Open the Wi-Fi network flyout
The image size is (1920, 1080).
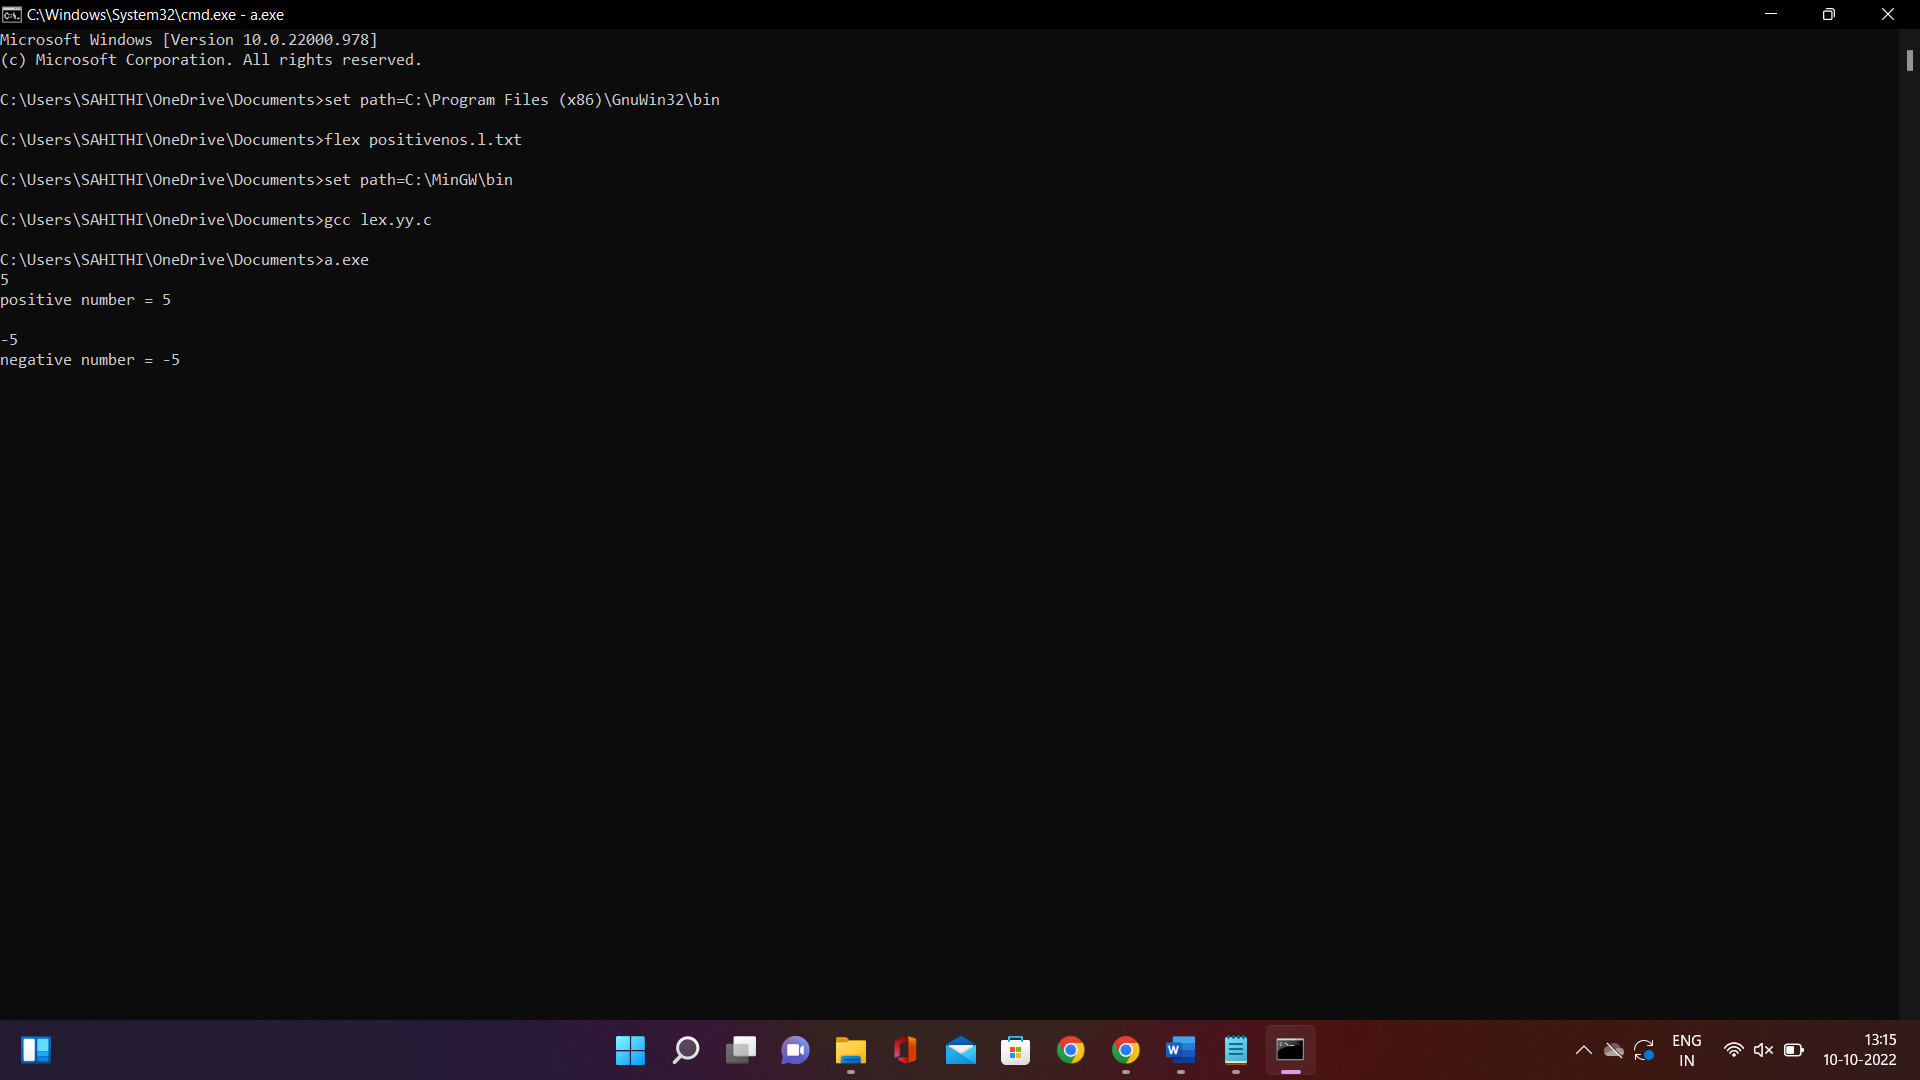1734,1050
